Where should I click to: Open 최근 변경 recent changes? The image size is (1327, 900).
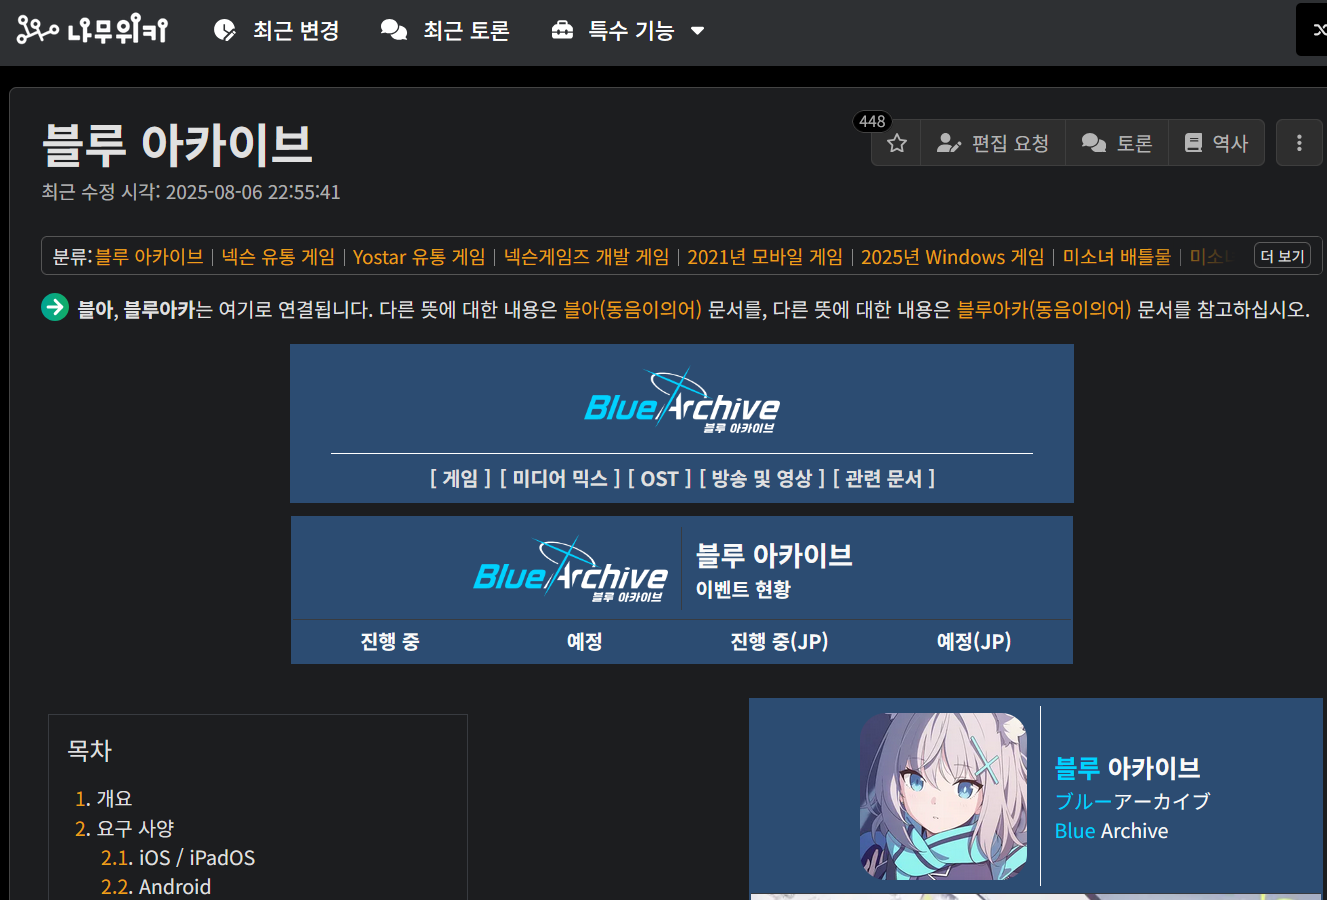[277, 31]
